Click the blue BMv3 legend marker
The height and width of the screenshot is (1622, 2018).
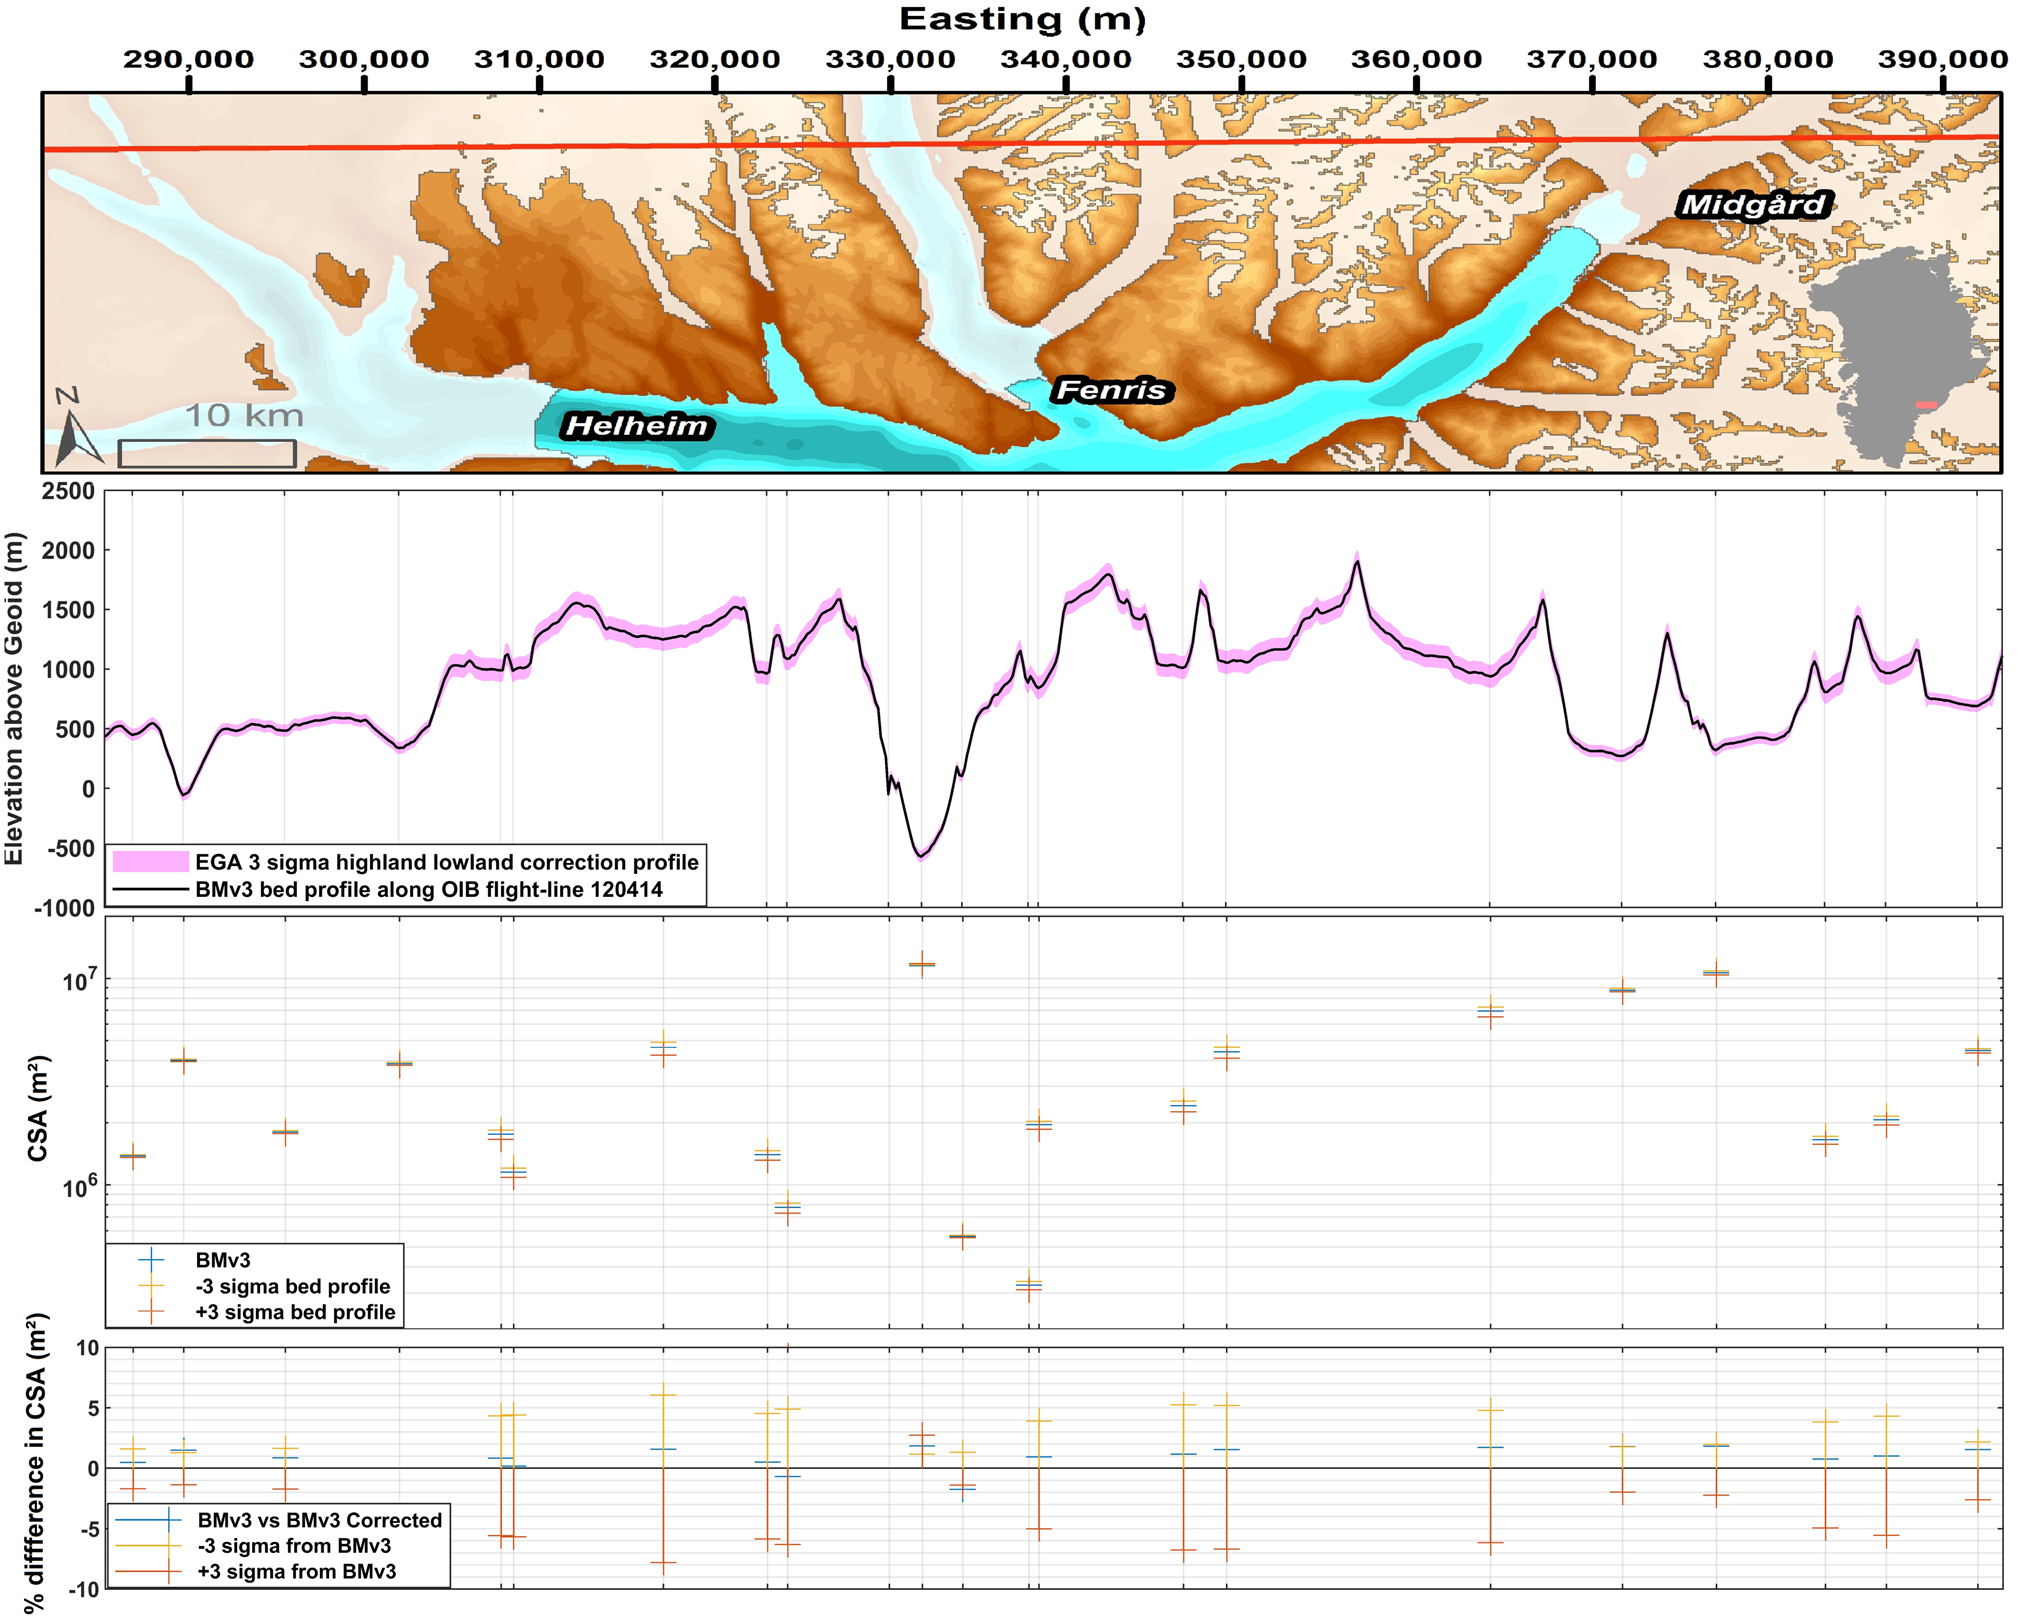[151, 1260]
